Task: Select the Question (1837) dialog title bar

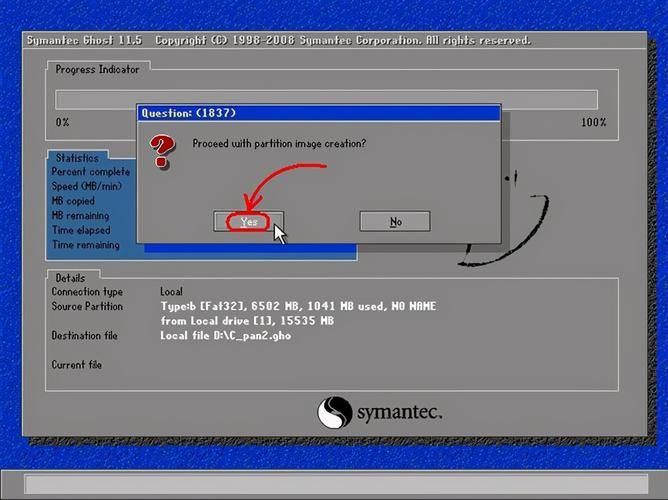Action: (x=318, y=113)
